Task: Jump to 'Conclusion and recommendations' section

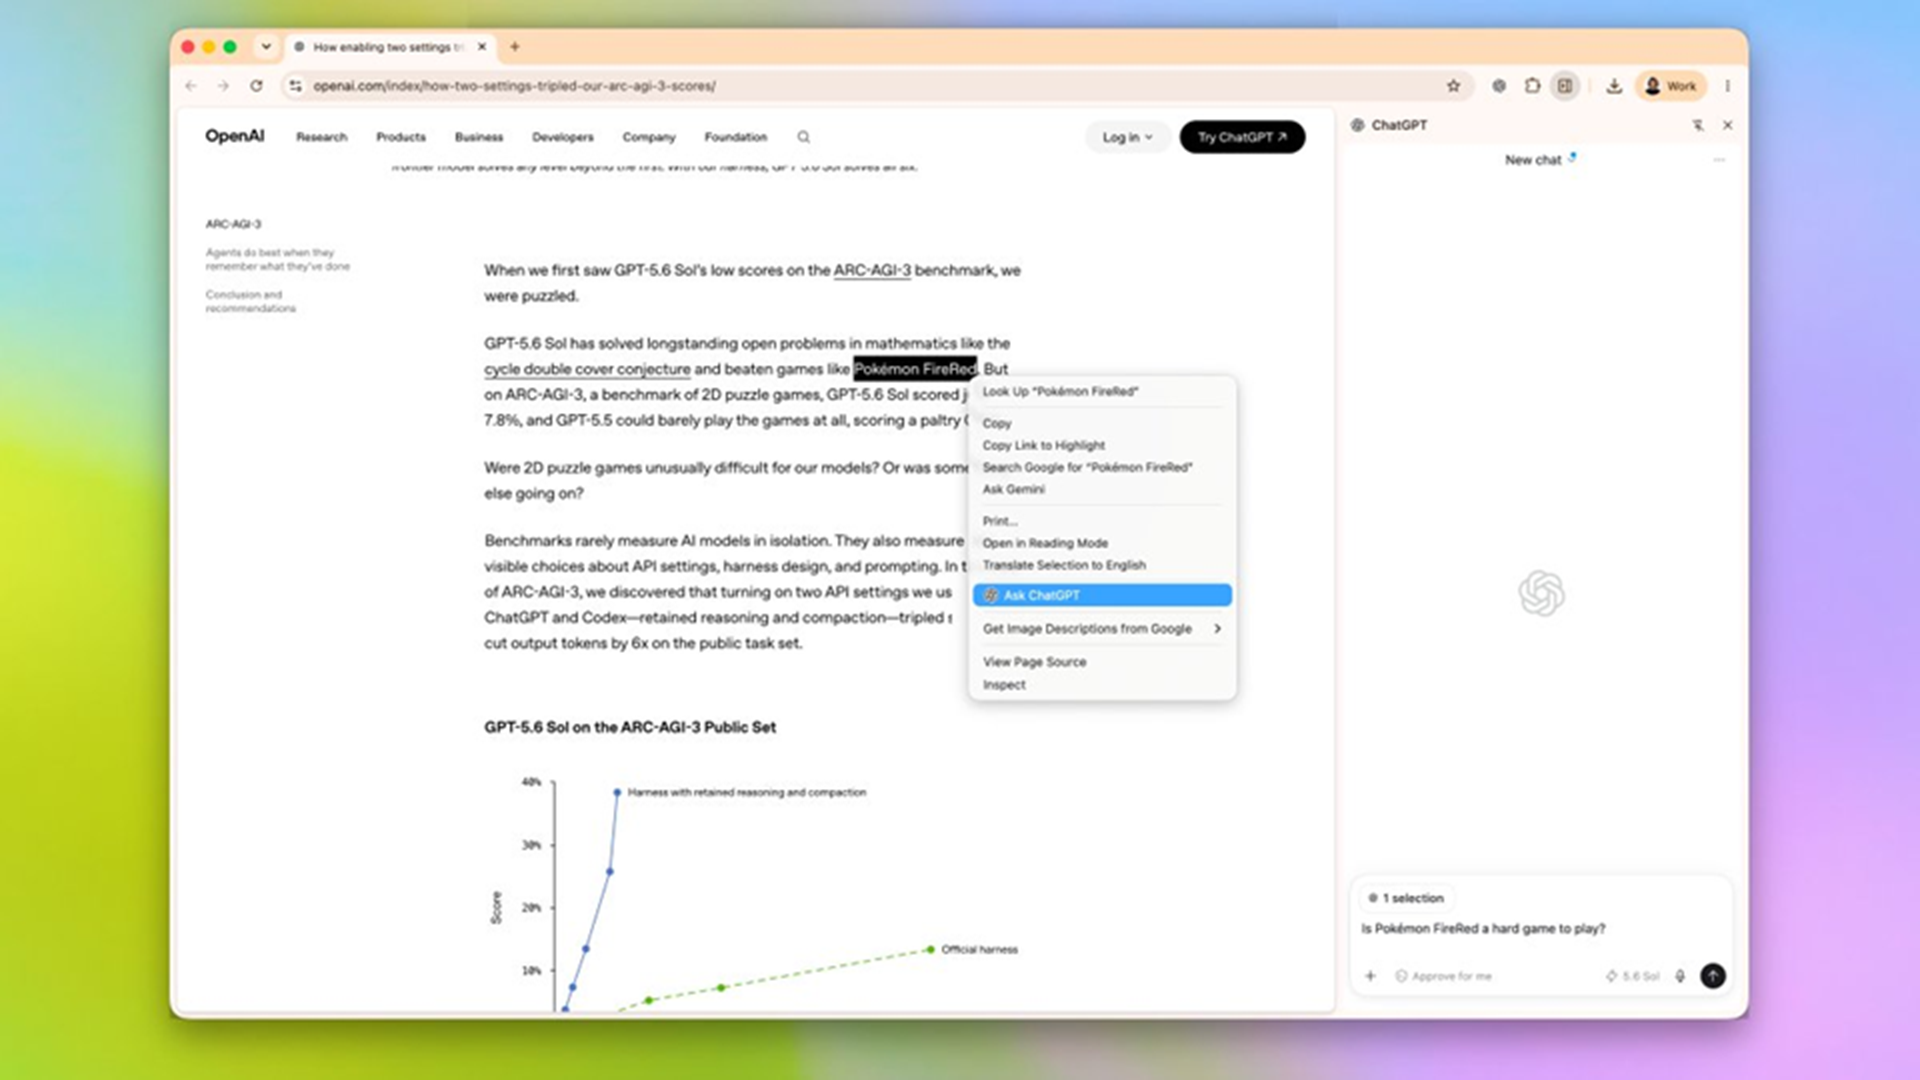Action: (x=251, y=302)
